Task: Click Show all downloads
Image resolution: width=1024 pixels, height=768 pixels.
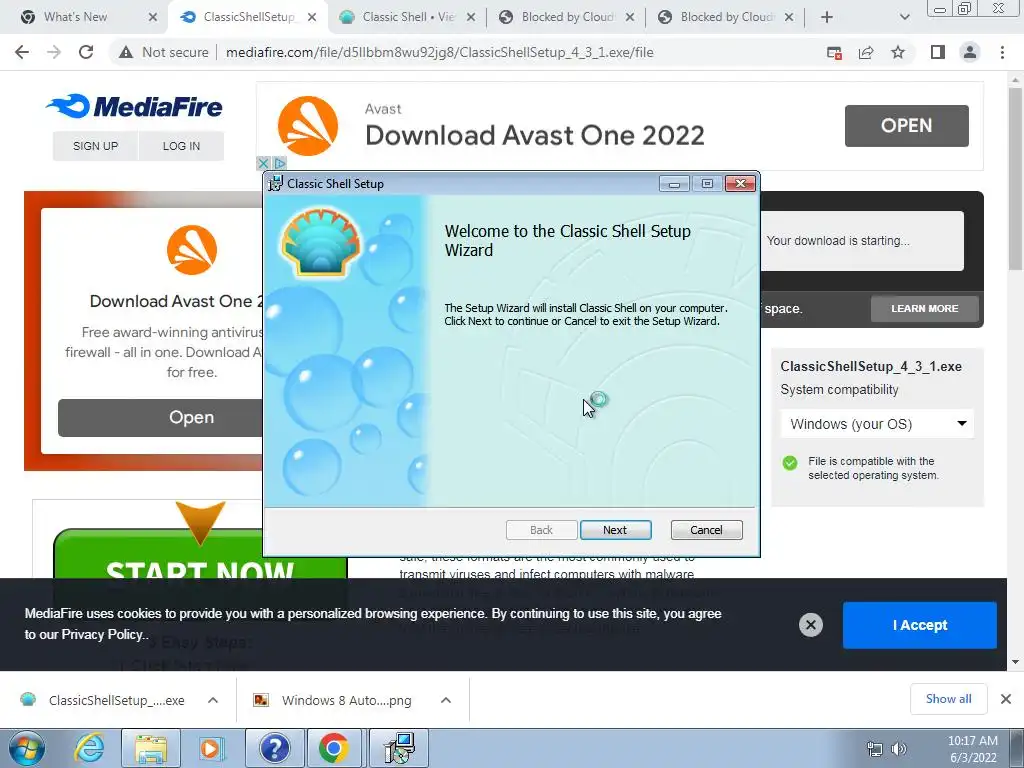Action: [x=948, y=699]
